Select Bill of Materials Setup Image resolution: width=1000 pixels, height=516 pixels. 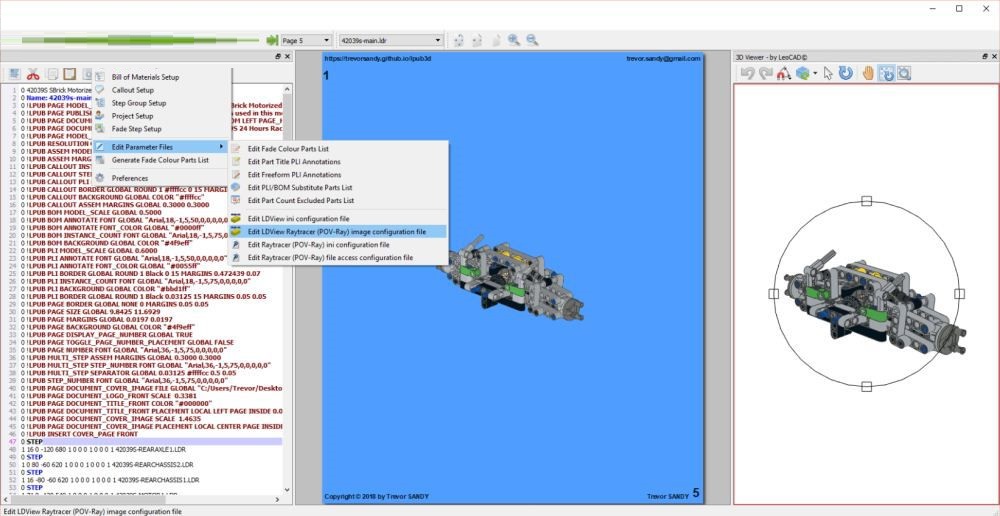145,77
